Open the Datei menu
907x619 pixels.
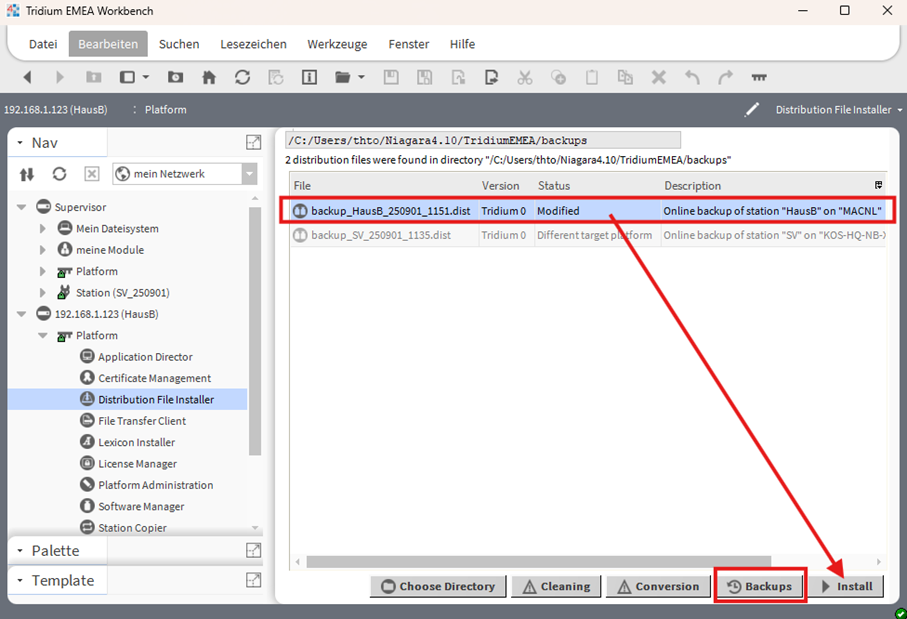[x=43, y=44]
